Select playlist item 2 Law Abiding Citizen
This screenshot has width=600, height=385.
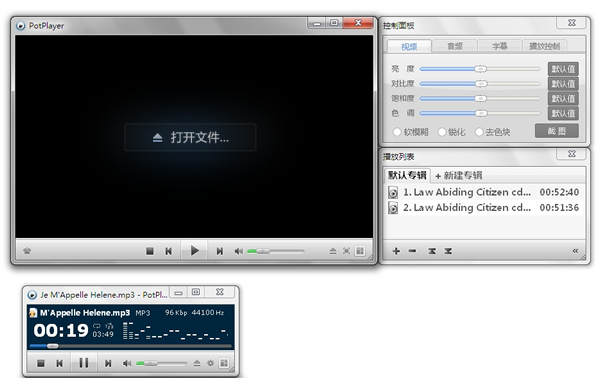point(485,208)
